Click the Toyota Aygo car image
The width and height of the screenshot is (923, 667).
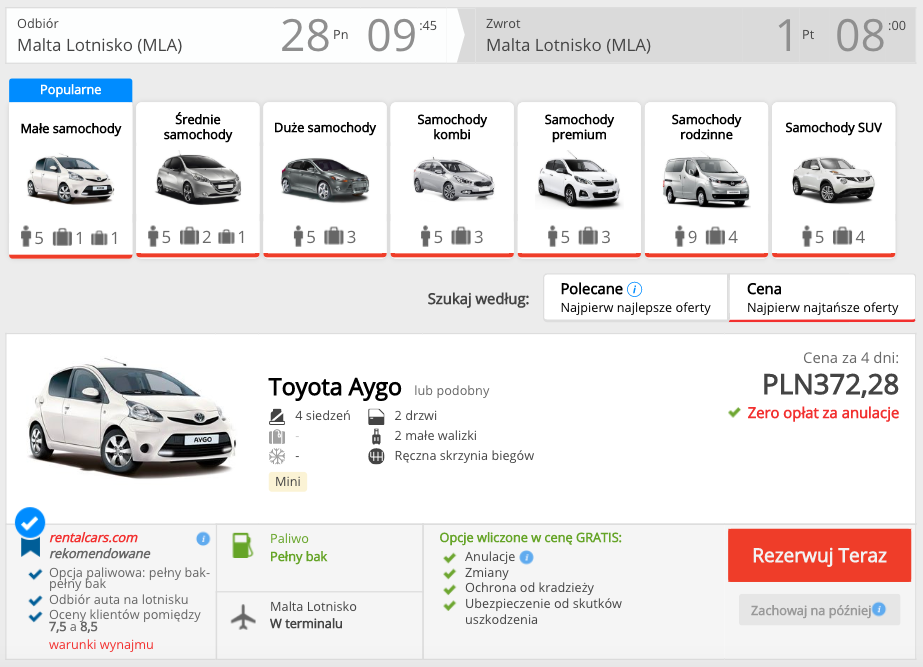[x=131, y=418]
